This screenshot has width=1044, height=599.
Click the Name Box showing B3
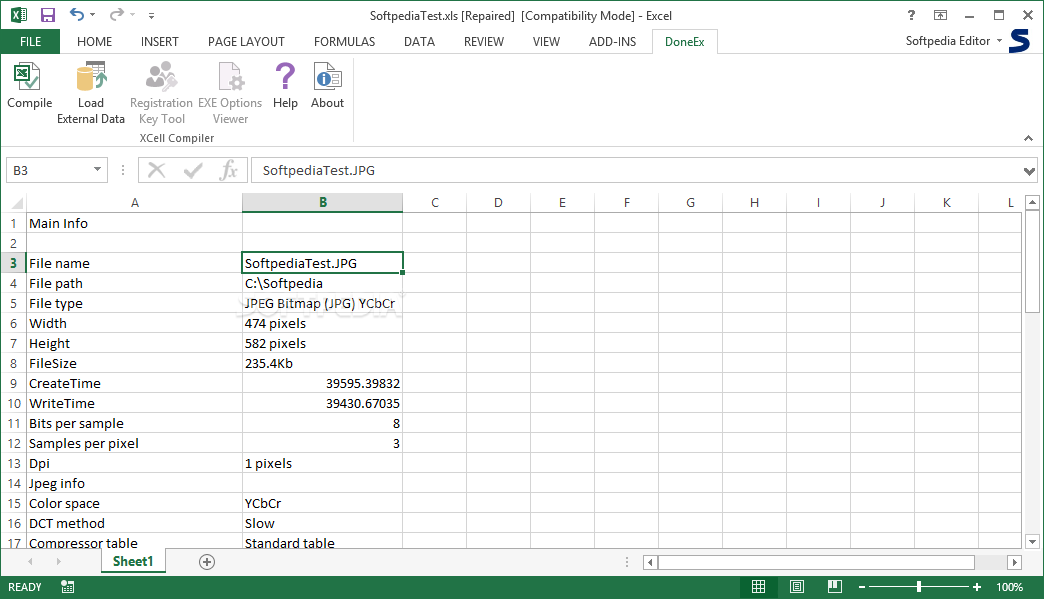click(x=48, y=170)
